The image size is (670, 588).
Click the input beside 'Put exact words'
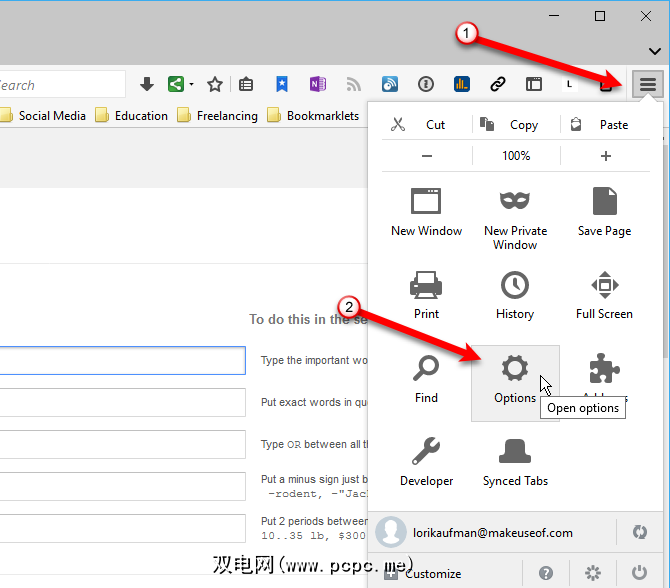click(x=123, y=403)
